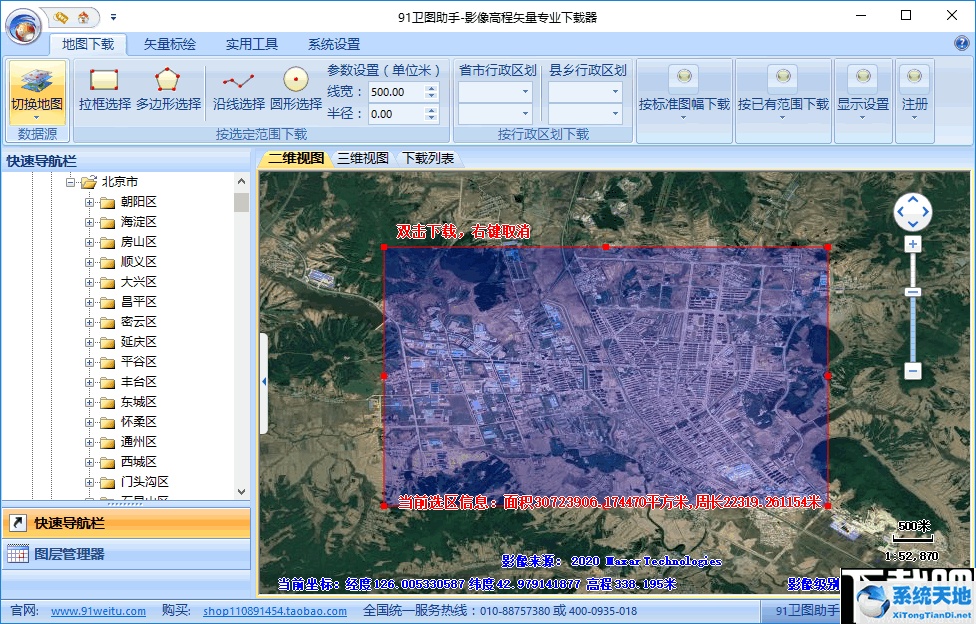976x624 pixels.
Task: Click the tree scrollbar up arrow
Action: click(242, 182)
